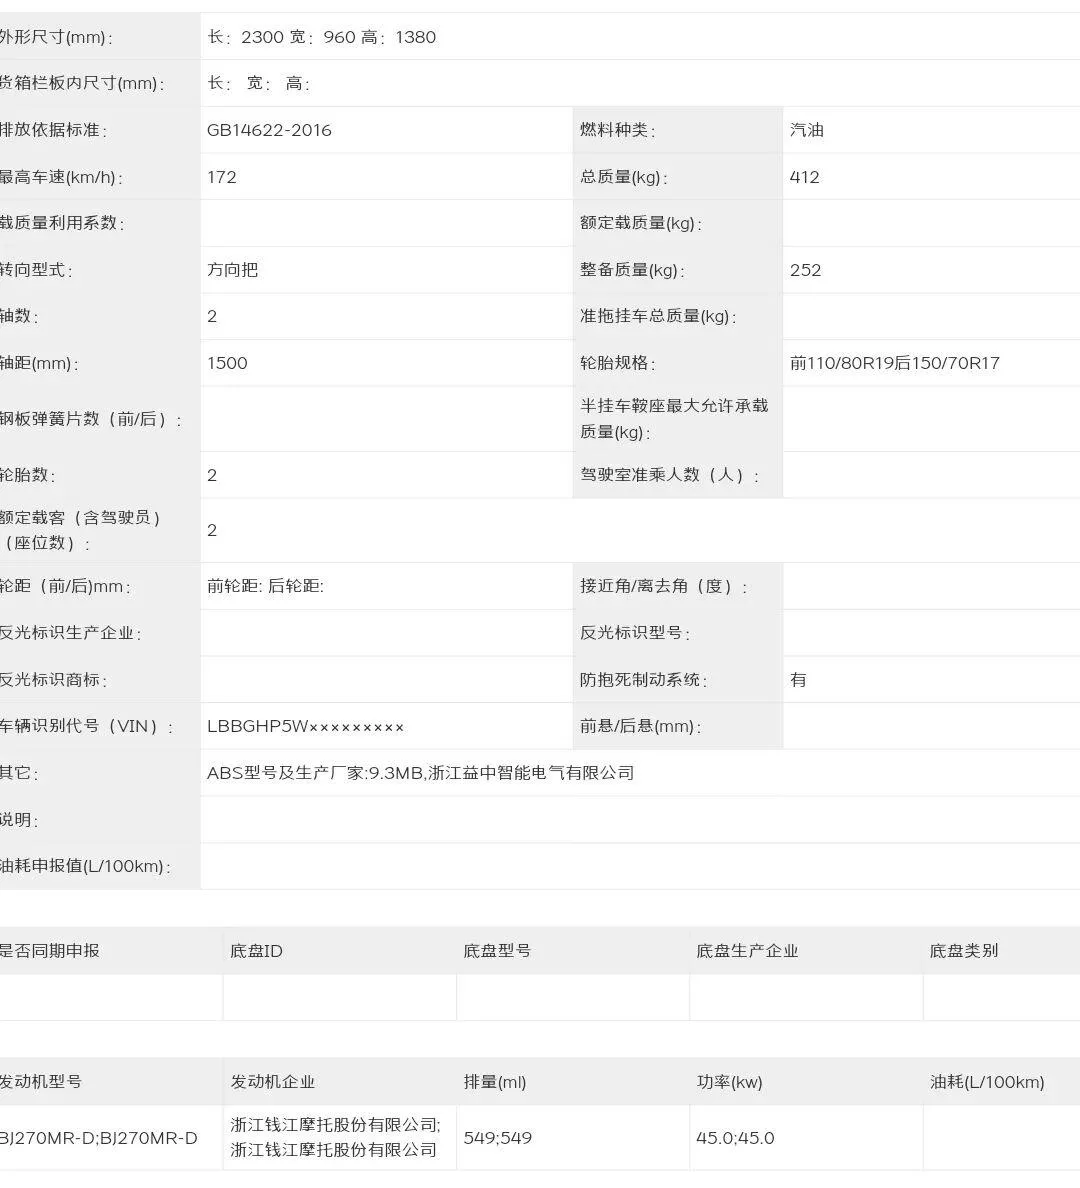Click the 是否同期申报 column header
The width and height of the screenshot is (1080, 1188).
click(49, 951)
